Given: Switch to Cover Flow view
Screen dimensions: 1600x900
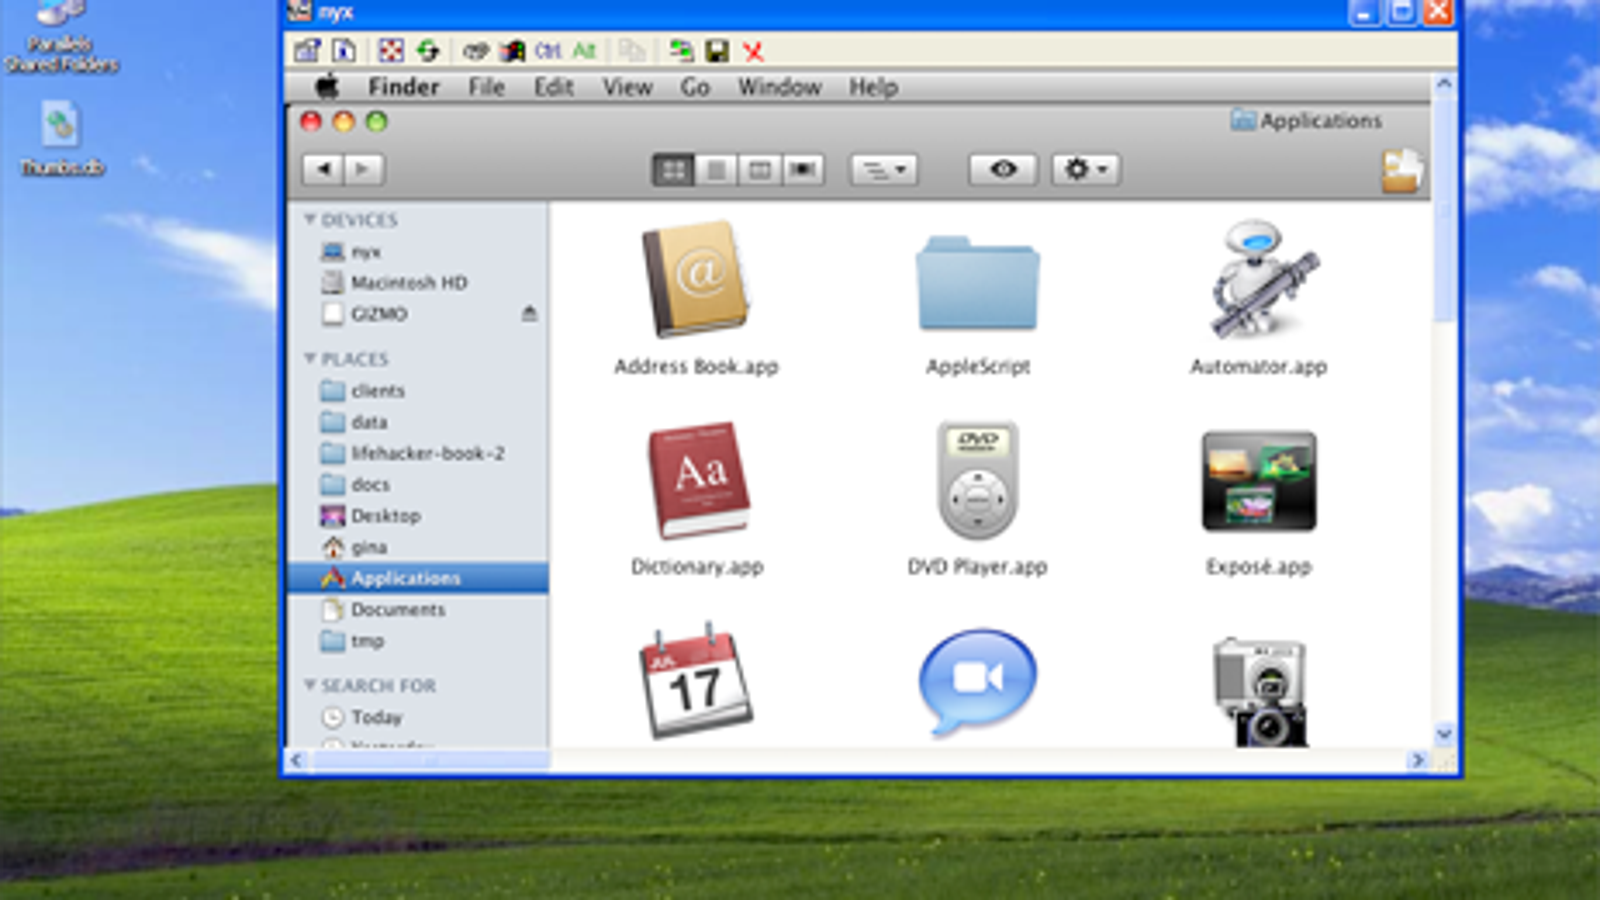Looking at the screenshot, I should tap(802, 170).
